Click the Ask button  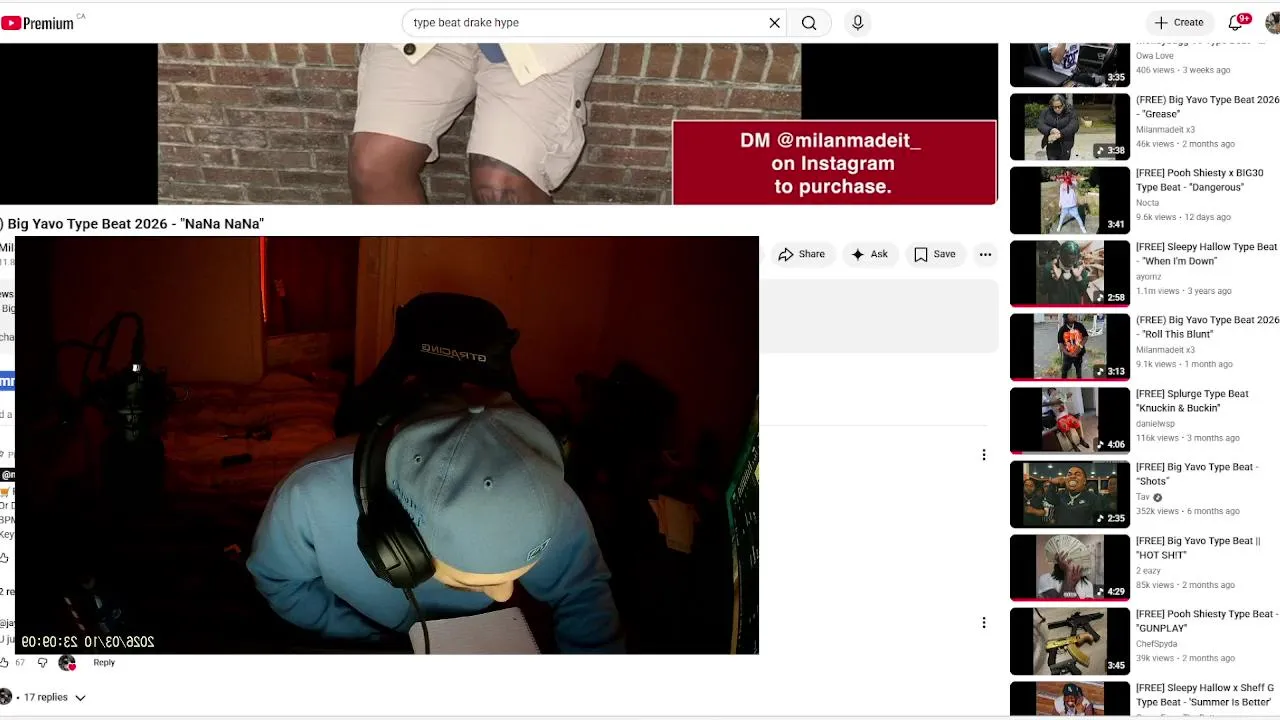[x=869, y=254]
